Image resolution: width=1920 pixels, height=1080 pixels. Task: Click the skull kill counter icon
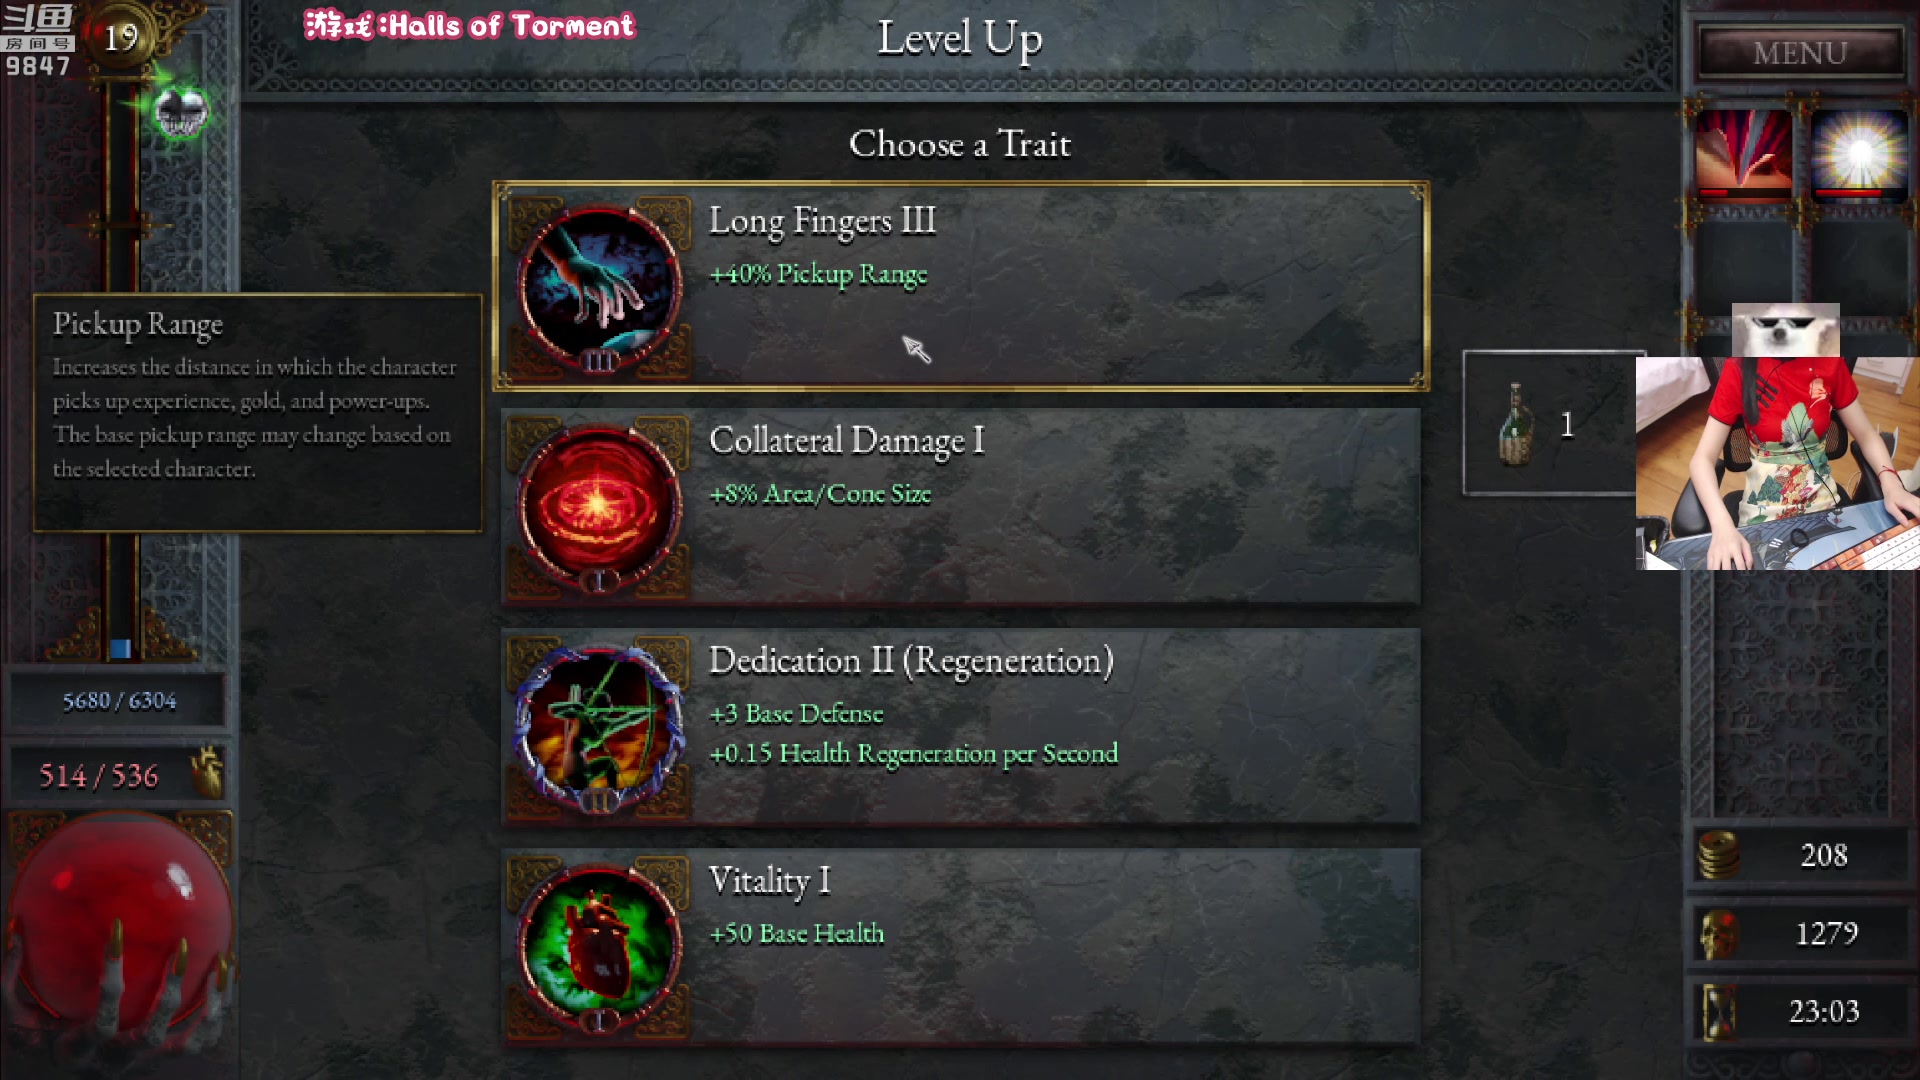pyautogui.click(x=1719, y=933)
